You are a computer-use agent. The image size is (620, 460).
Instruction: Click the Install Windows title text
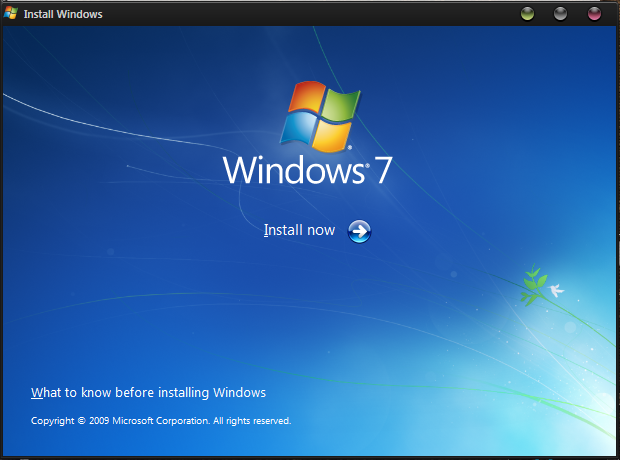[x=63, y=14]
